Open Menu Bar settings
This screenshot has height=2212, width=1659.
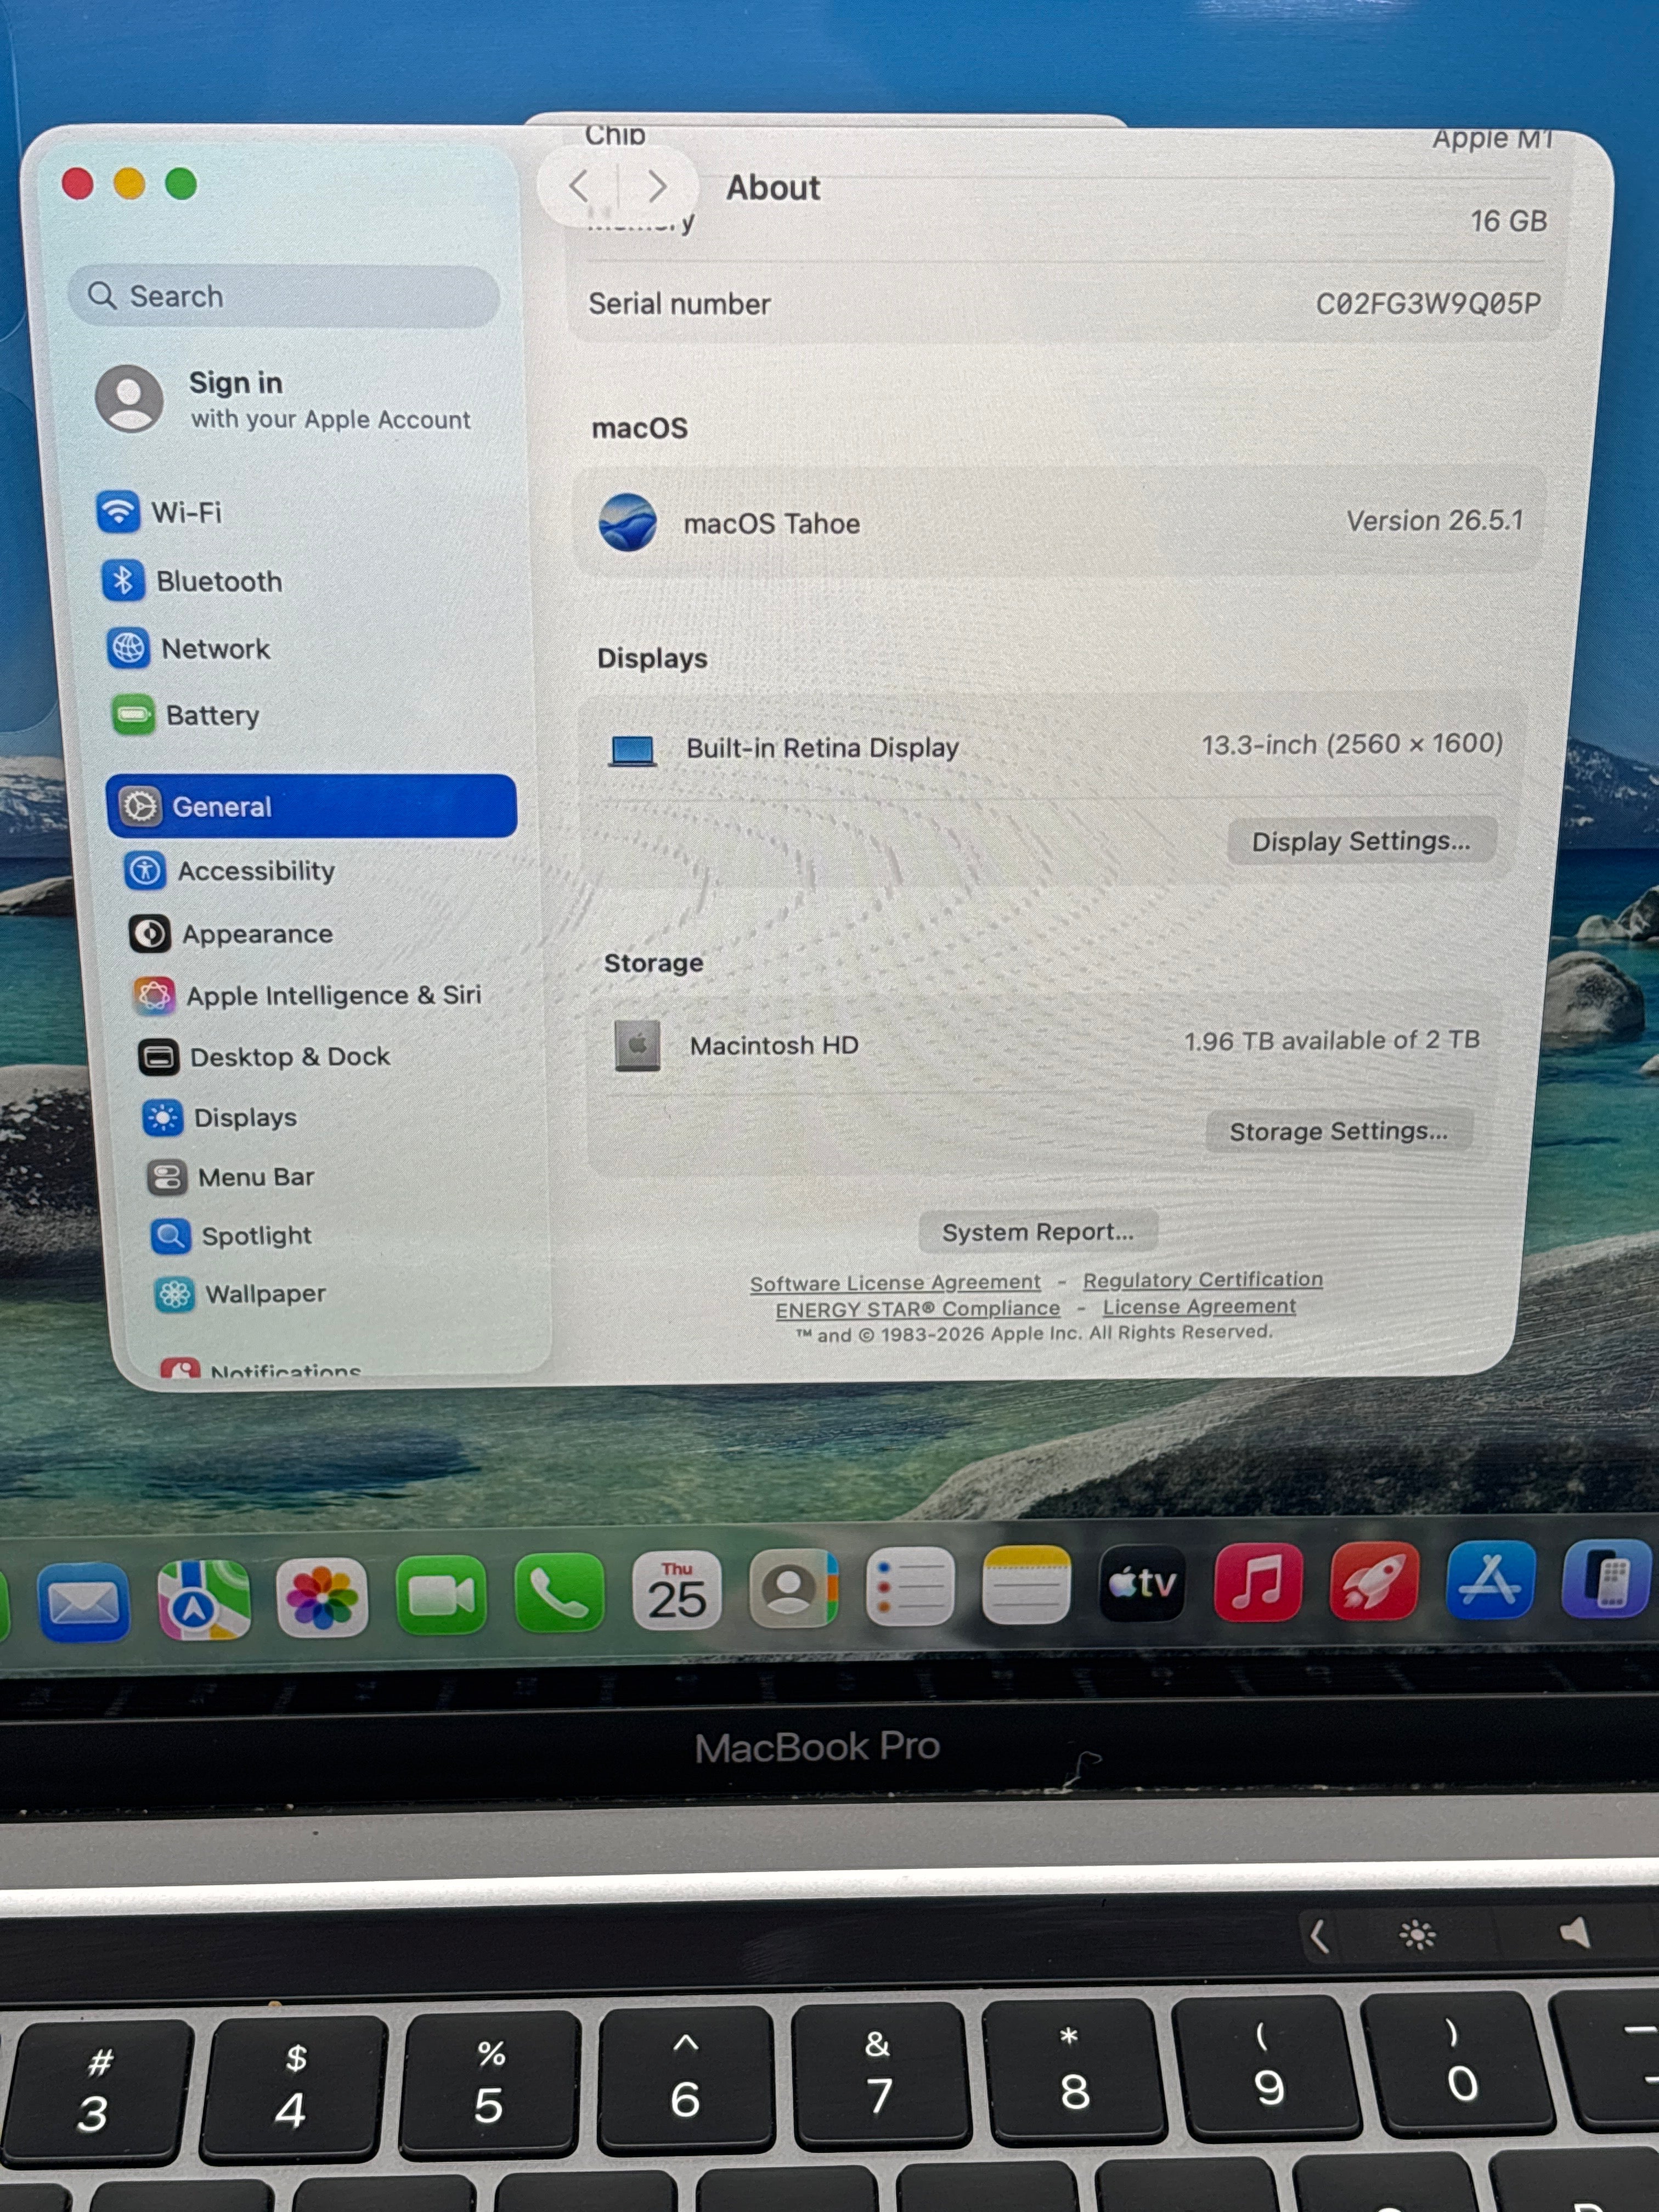[x=232, y=1177]
